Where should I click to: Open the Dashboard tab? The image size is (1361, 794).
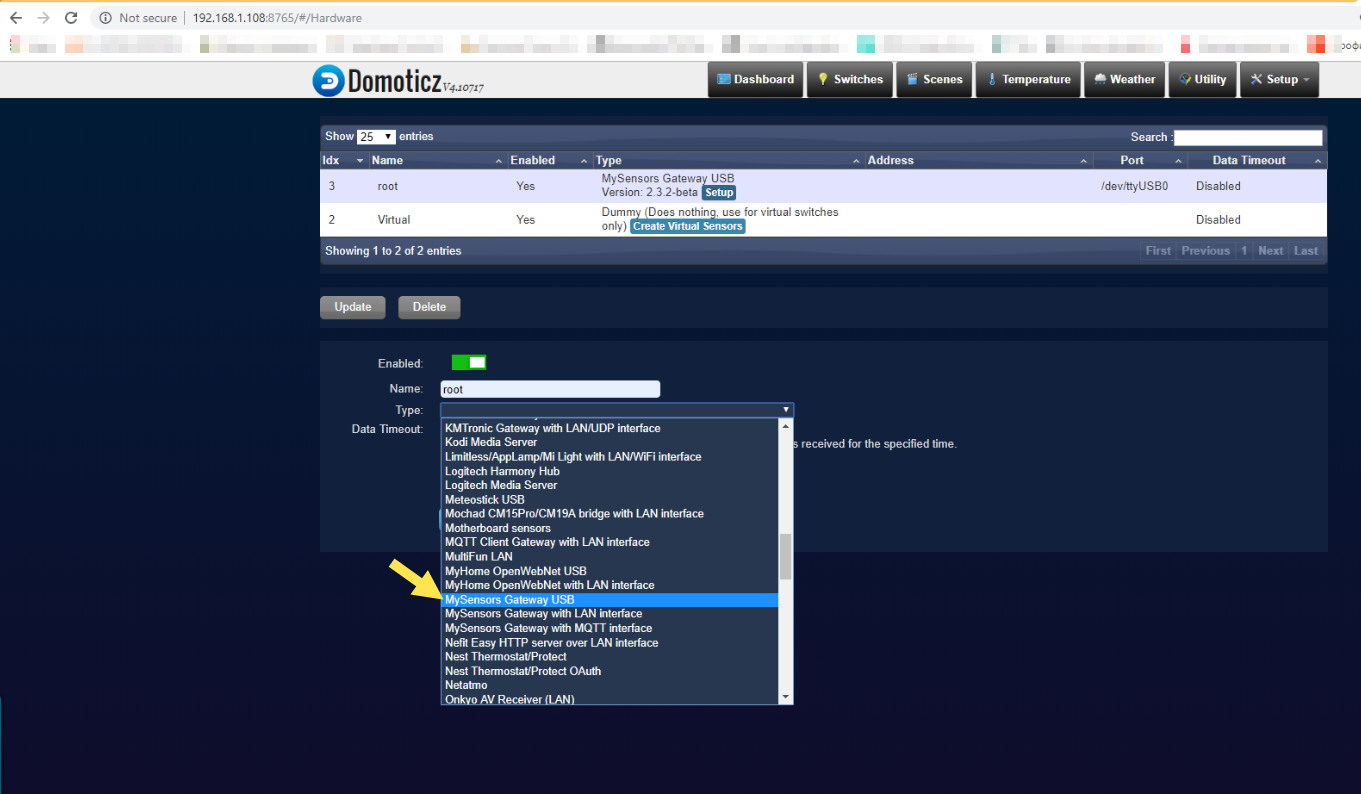[755, 80]
